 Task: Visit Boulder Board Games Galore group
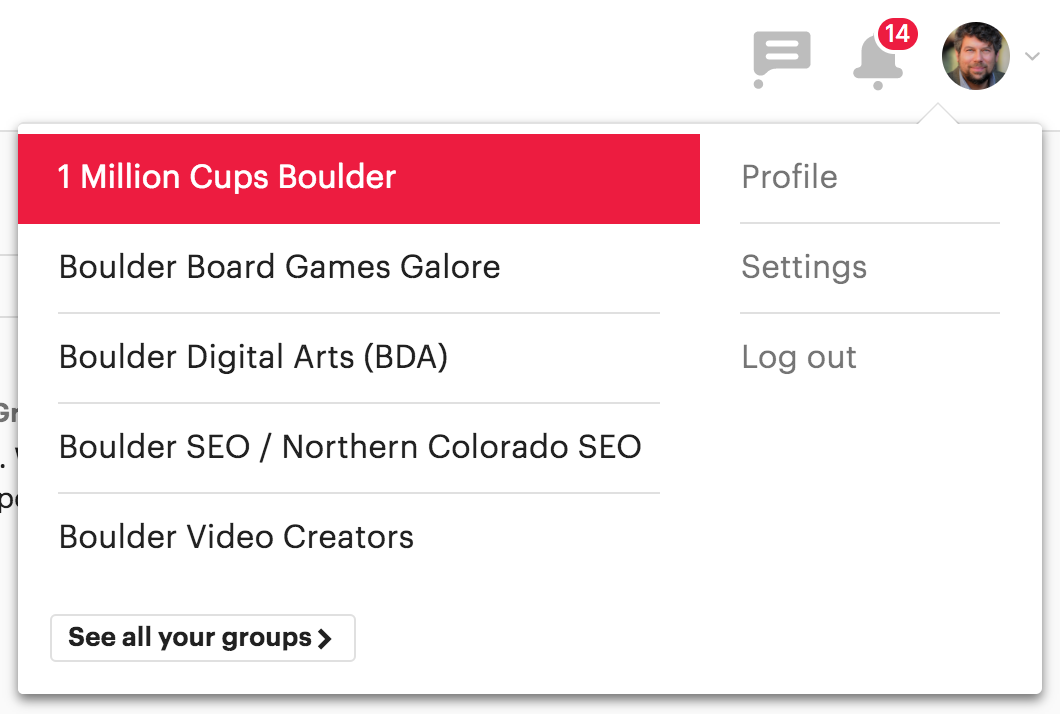pos(280,267)
